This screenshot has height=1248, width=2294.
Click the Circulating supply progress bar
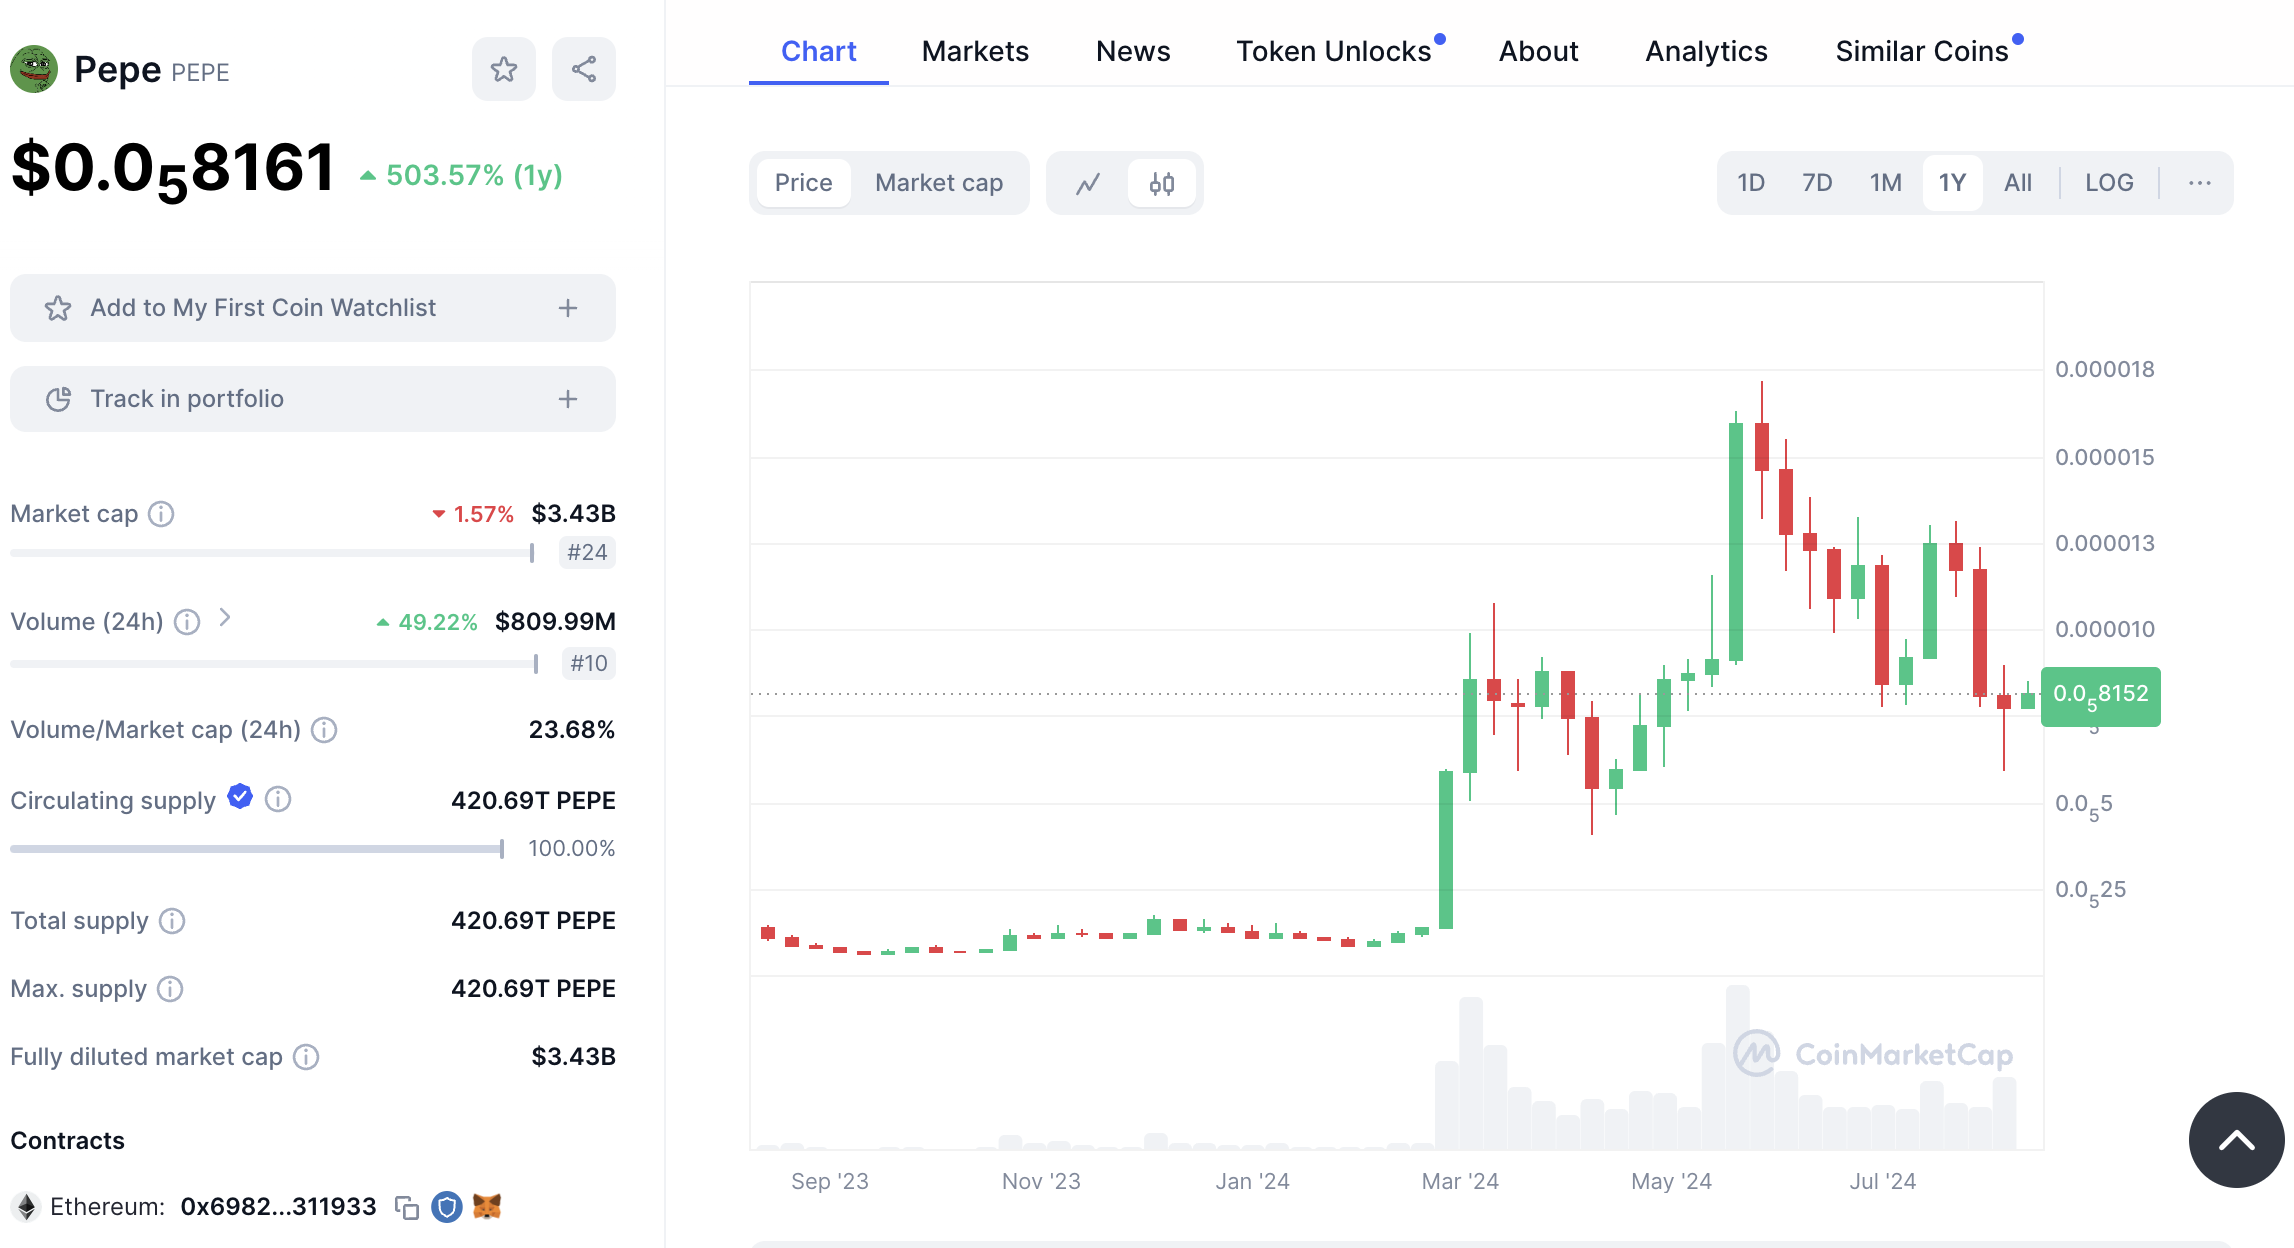click(257, 849)
